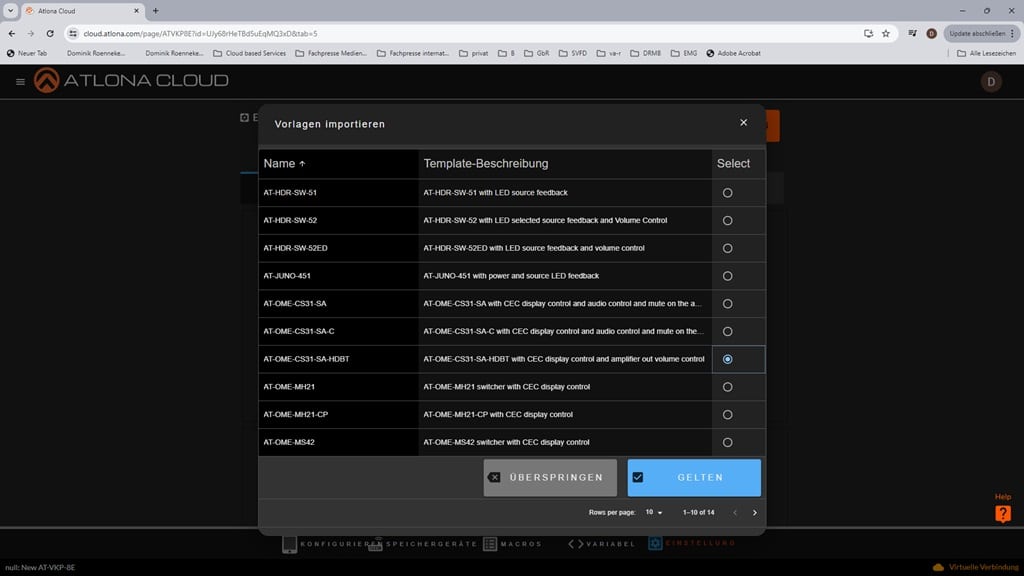Open the hamburger navigation menu
The height and width of the screenshot is (576, 1024).
tap(20, 82)
